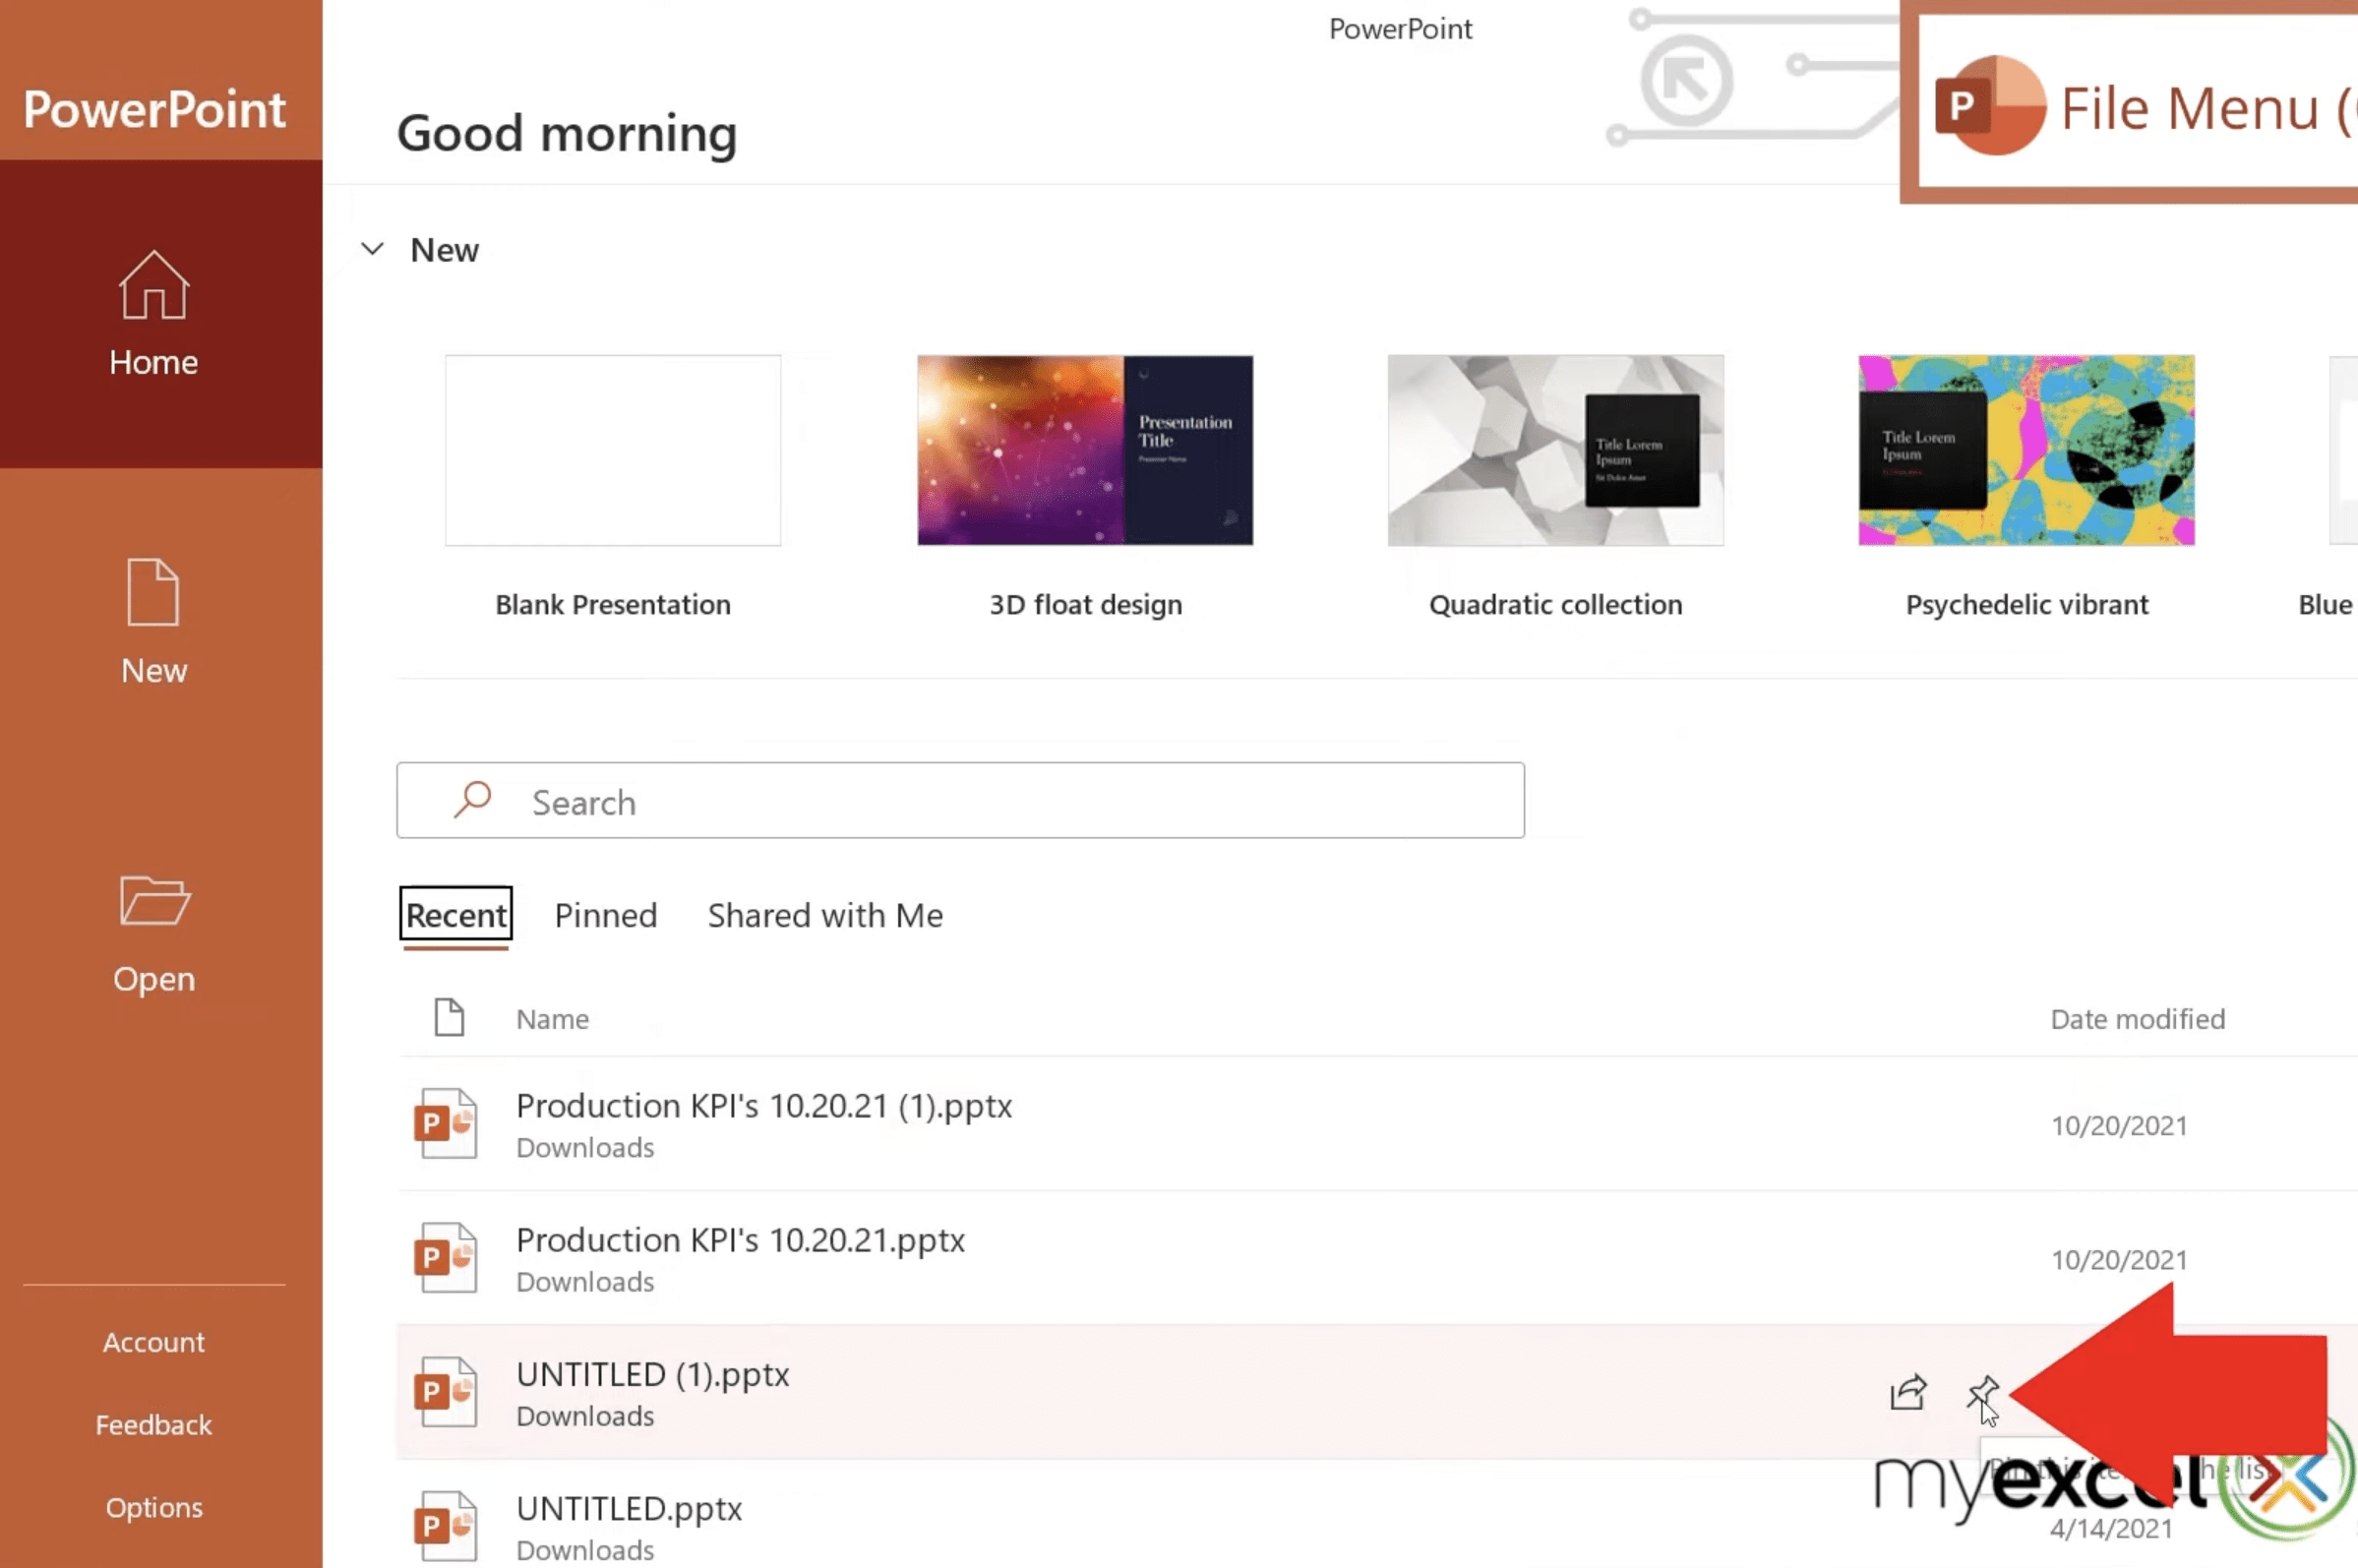Click the Search input field
The width and height of the screenshot is (2358, 1568).
960,800
